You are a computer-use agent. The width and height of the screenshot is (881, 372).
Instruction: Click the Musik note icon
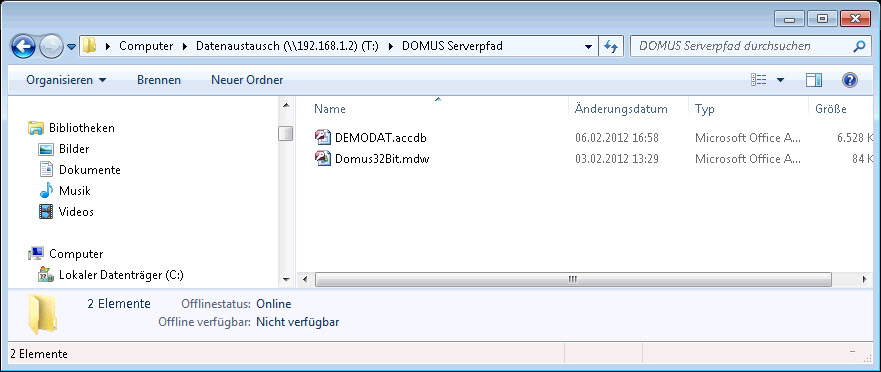pos(46,190)
